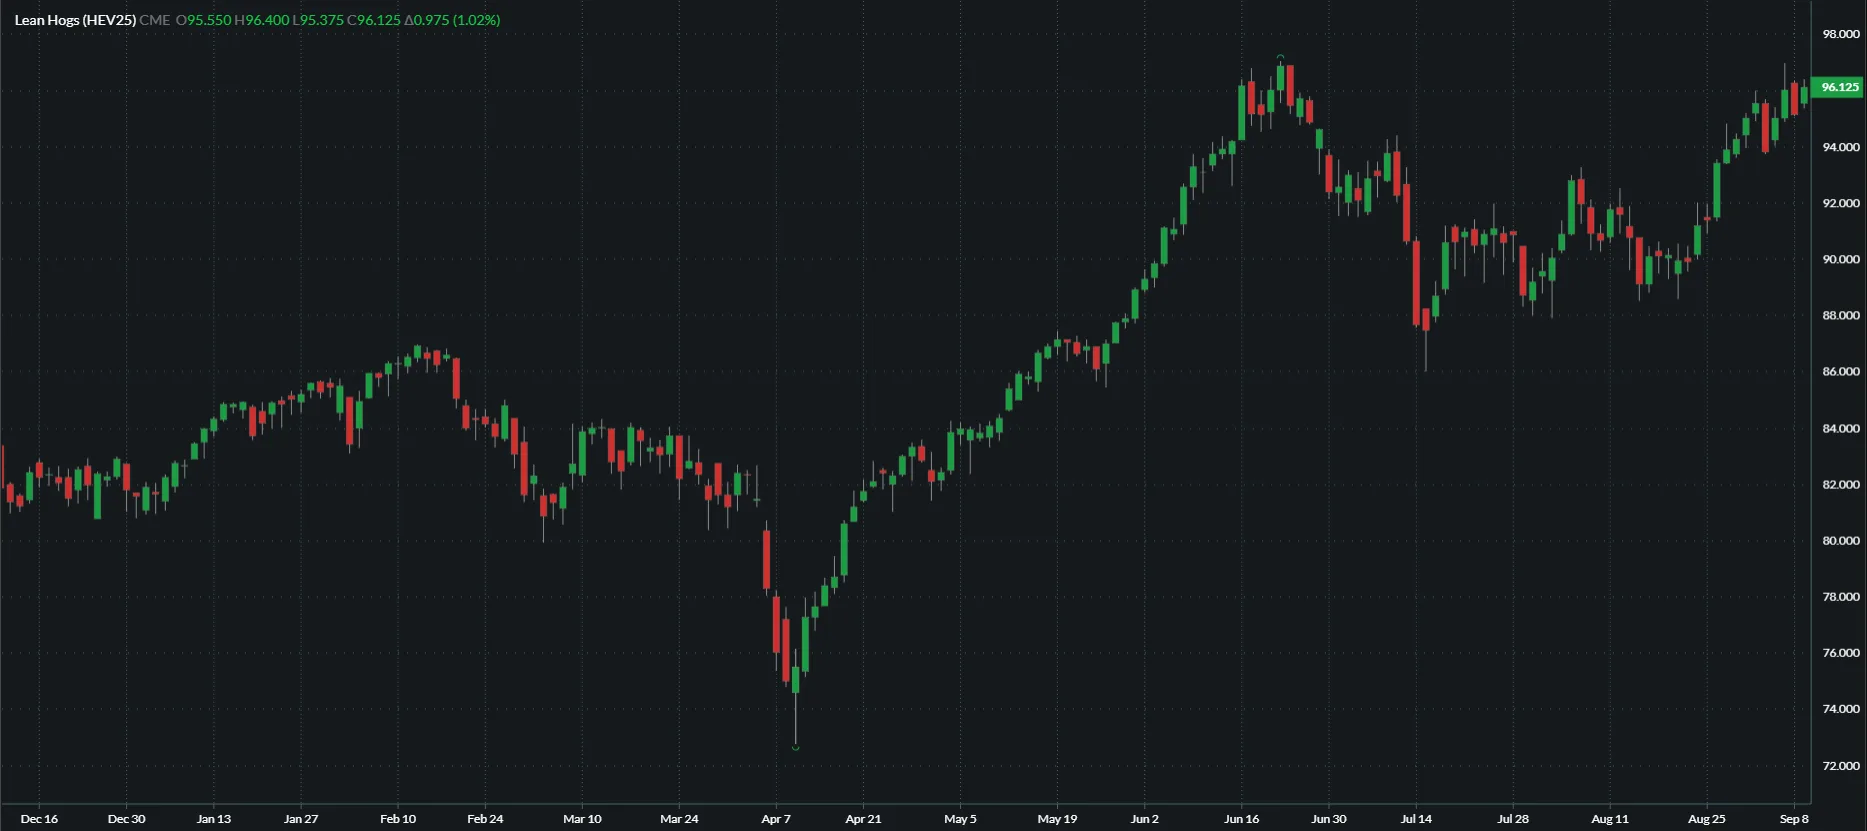Click the open value O95.550 in header
Image resolution: width=1867 pixels, height=831 pixels.
tap(204, 20)
